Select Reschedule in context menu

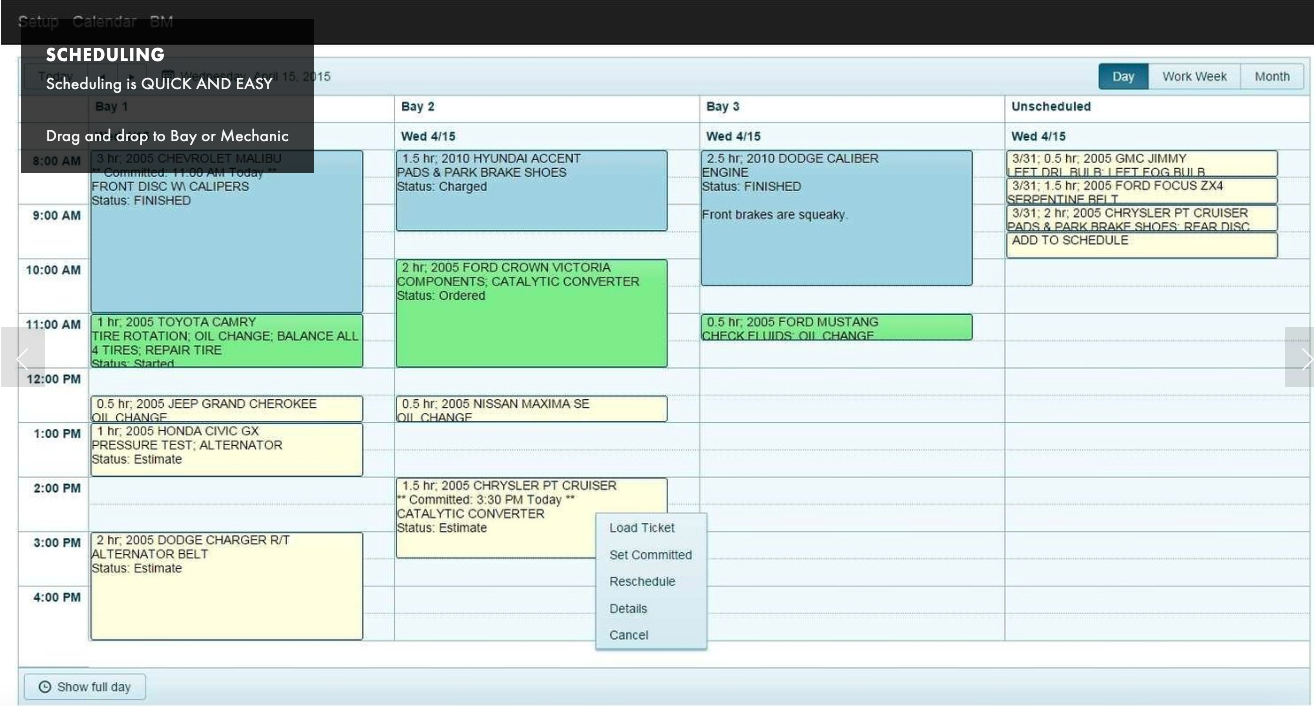[x=642, y=581]
